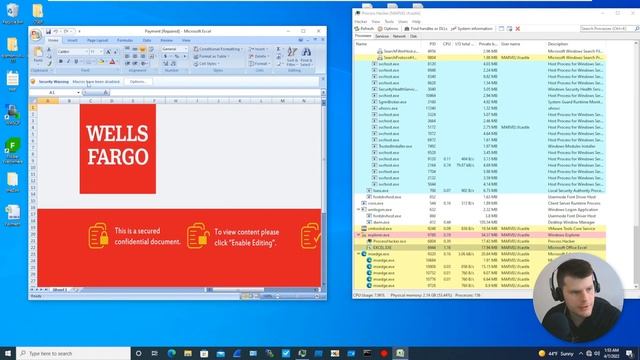
Task: Click the security warning shield icon
Action: tap(33, 82)
